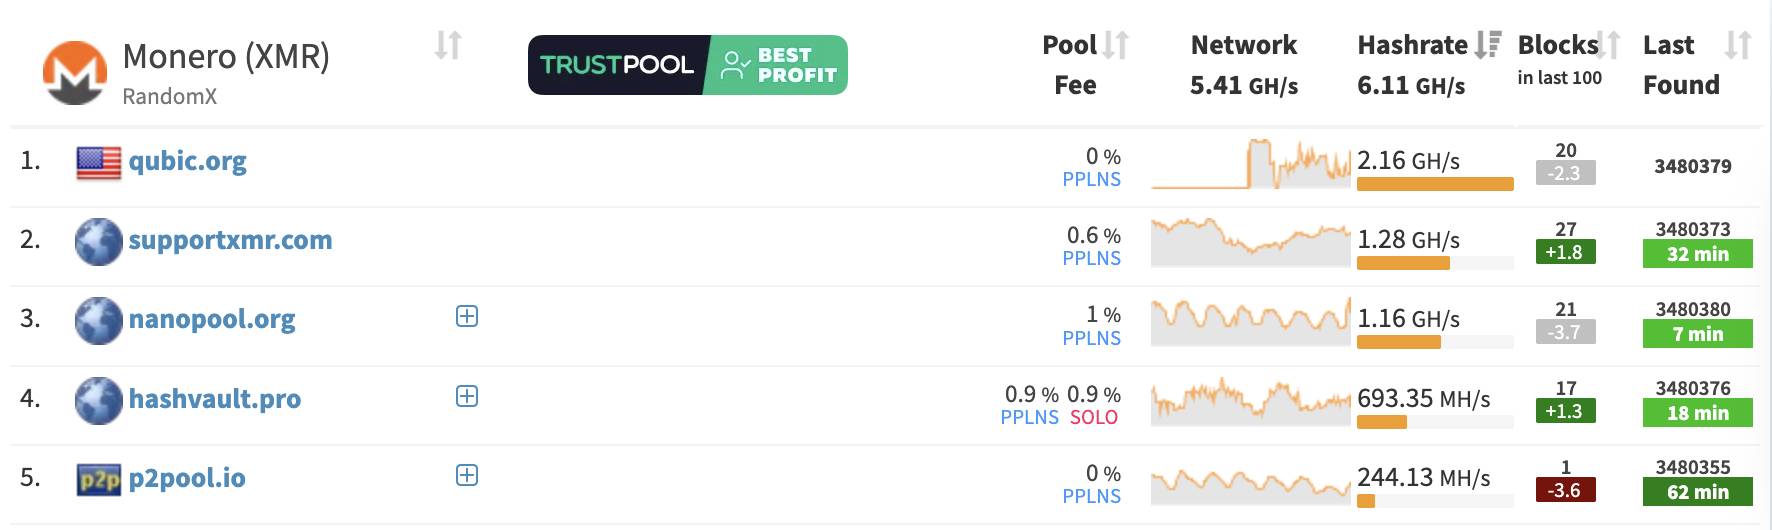Sort by Pool Fee arrows icon
1772x530 pixels.
(1116, 45)
